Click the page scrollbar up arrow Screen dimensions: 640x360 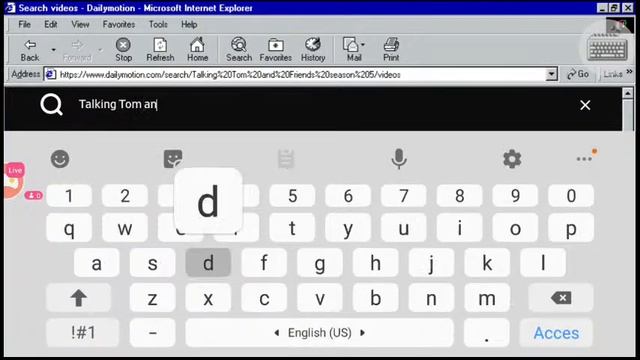click(628, 93)
